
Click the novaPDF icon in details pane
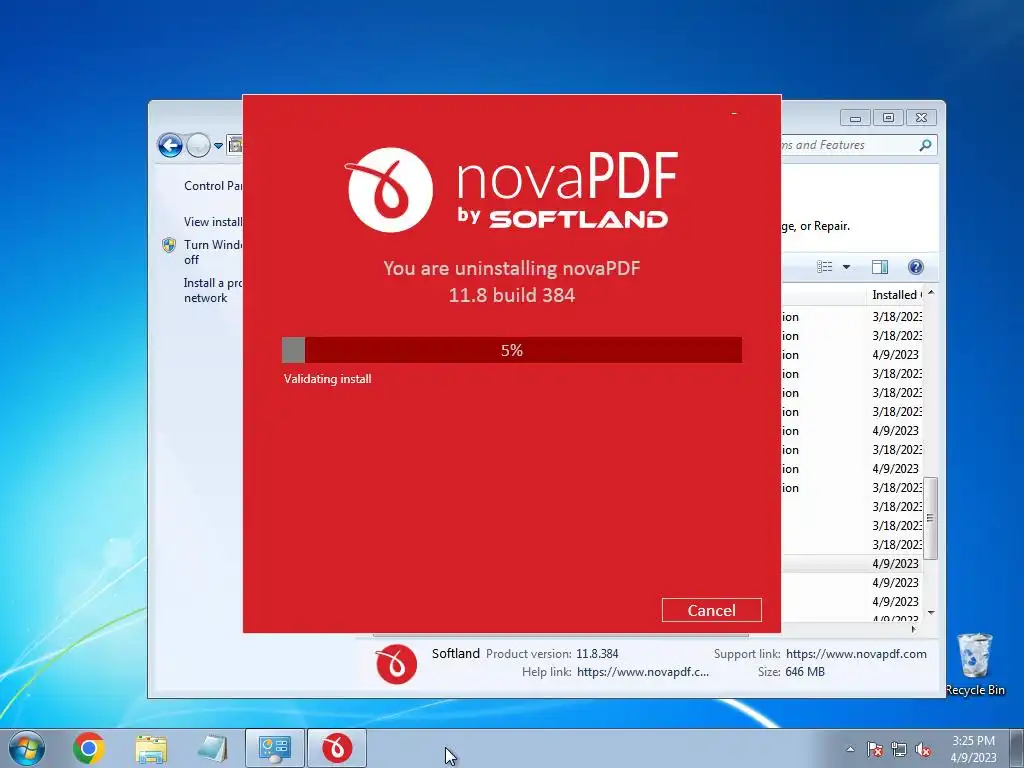pyautogui.click(x=396, y=664)
